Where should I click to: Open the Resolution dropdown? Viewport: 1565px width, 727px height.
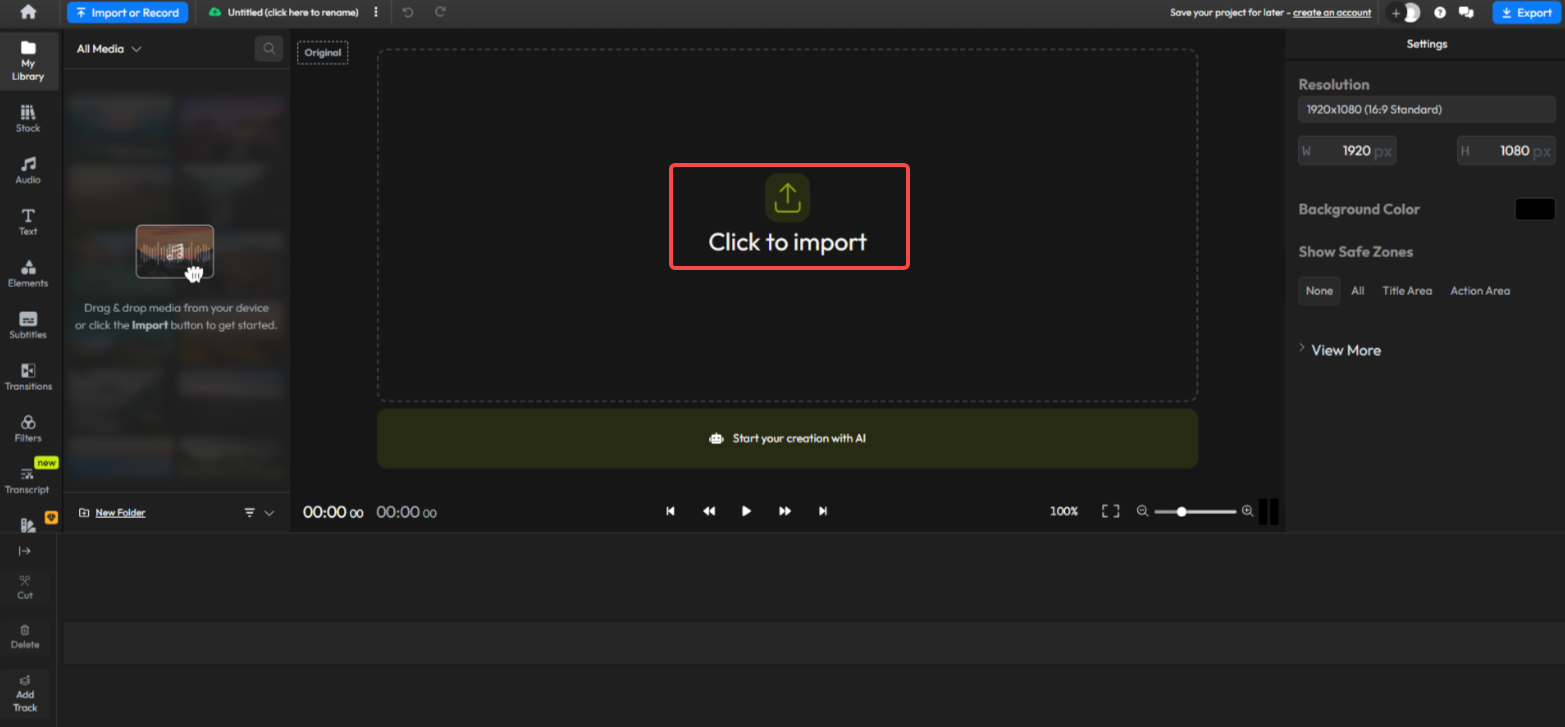[x=1426, y=109]
